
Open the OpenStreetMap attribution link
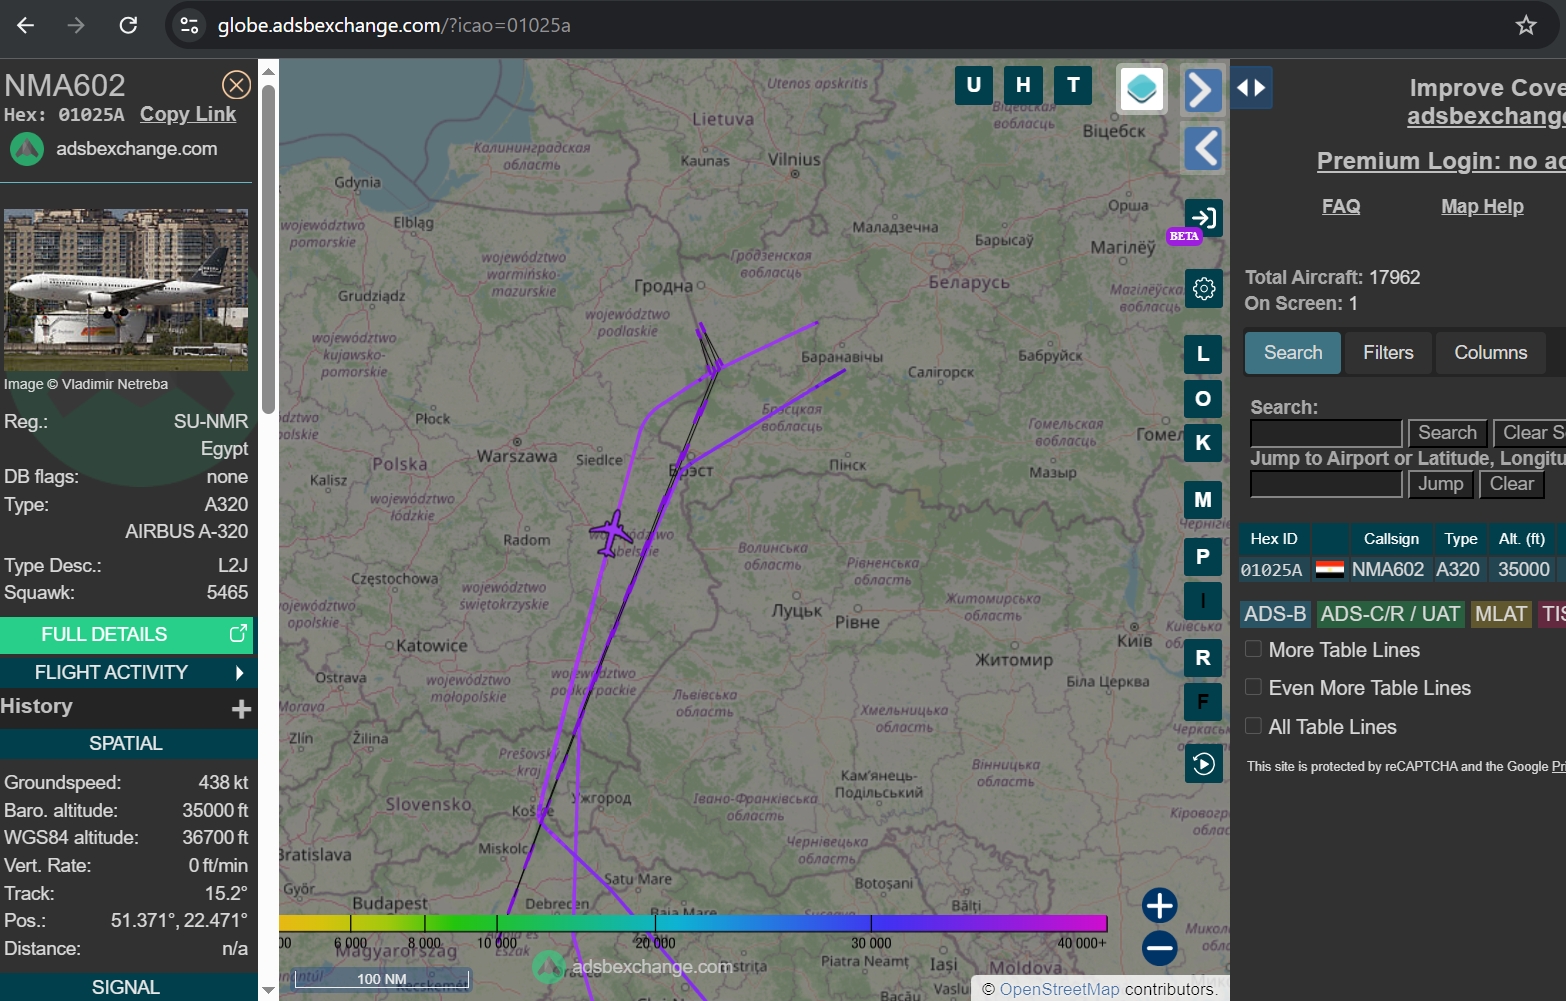1060,989
